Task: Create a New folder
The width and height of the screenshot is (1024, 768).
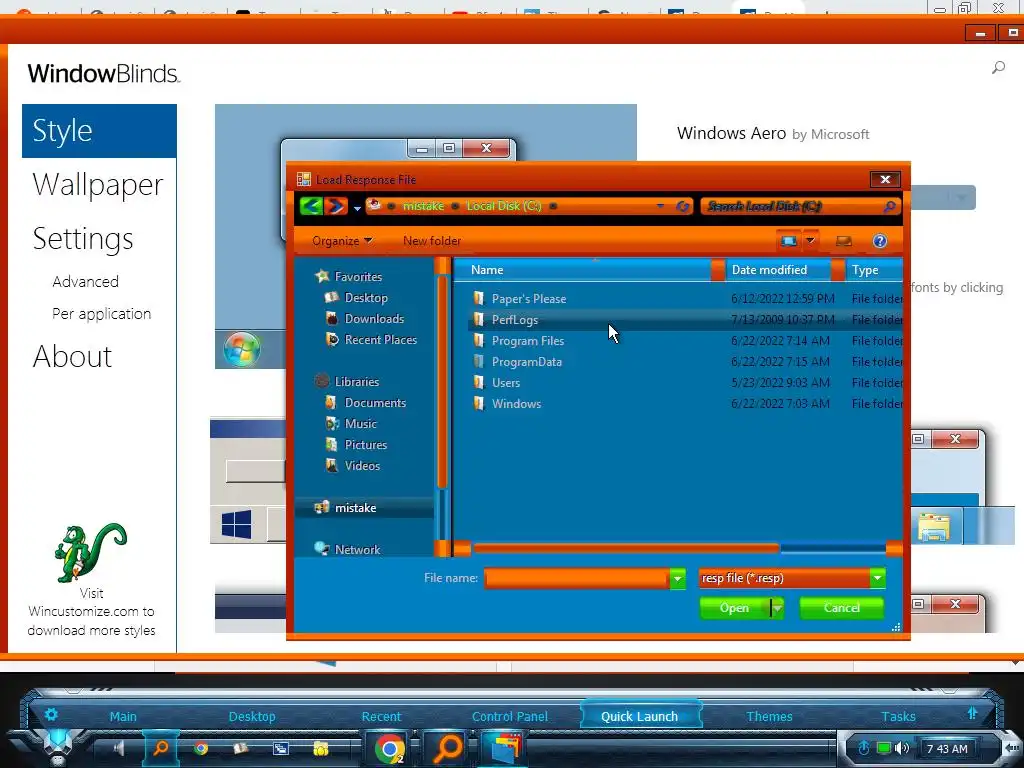Action: (432, 241)
